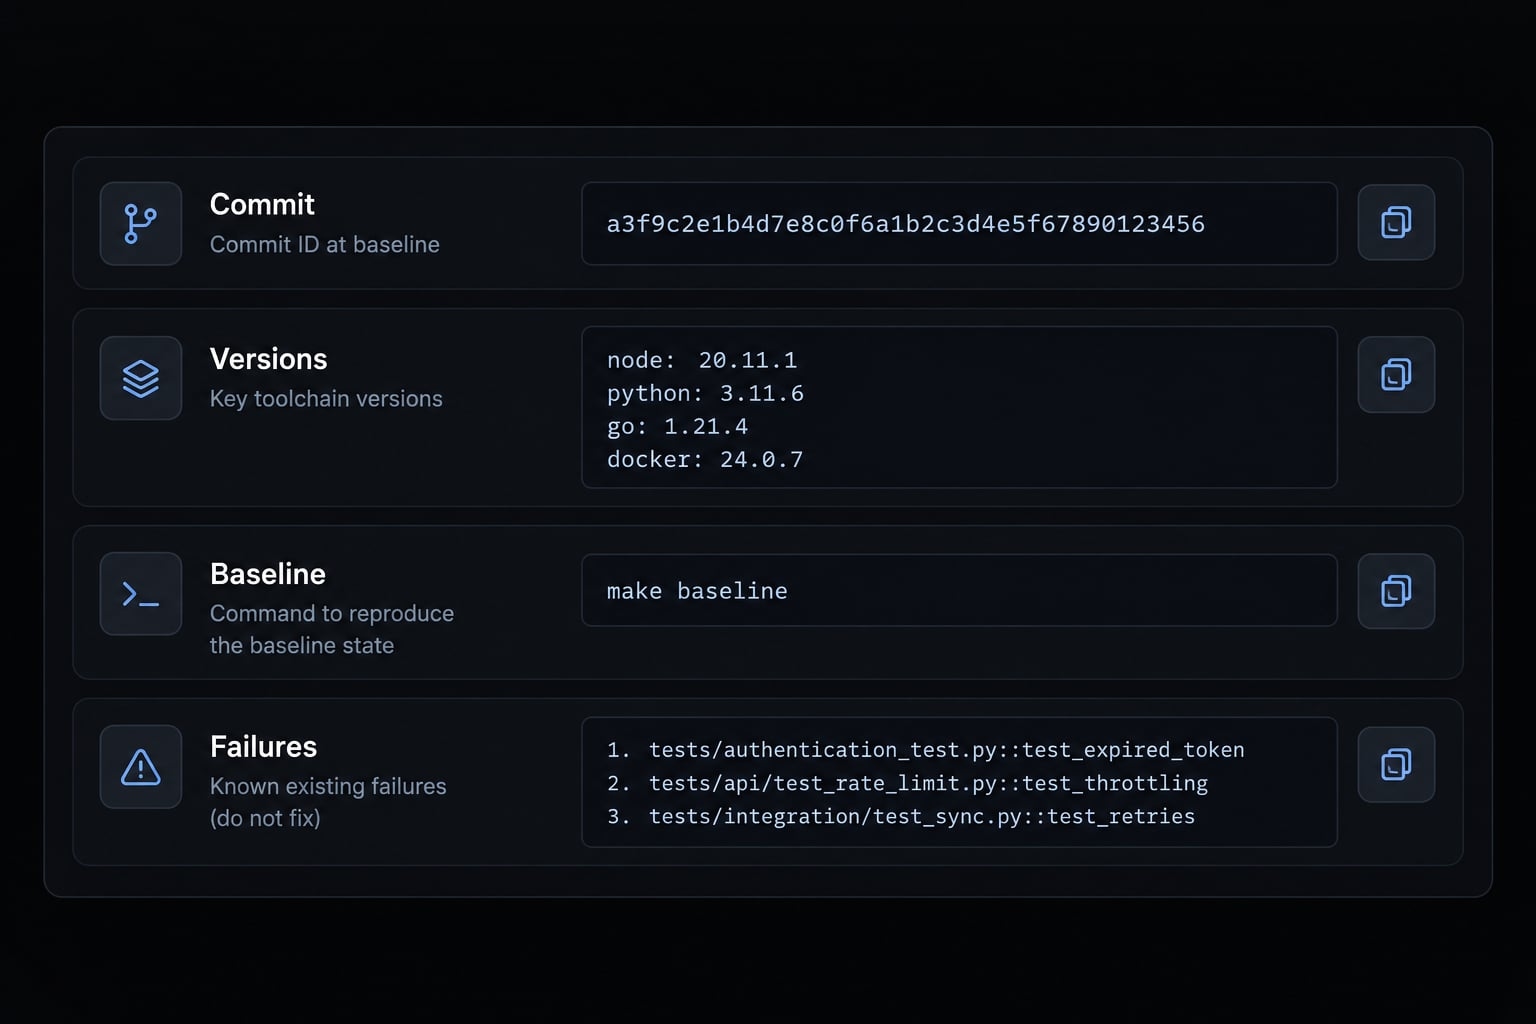Click 'Known existing failures (do not fix)' text

pyautogui.click(x=328, y=802)
